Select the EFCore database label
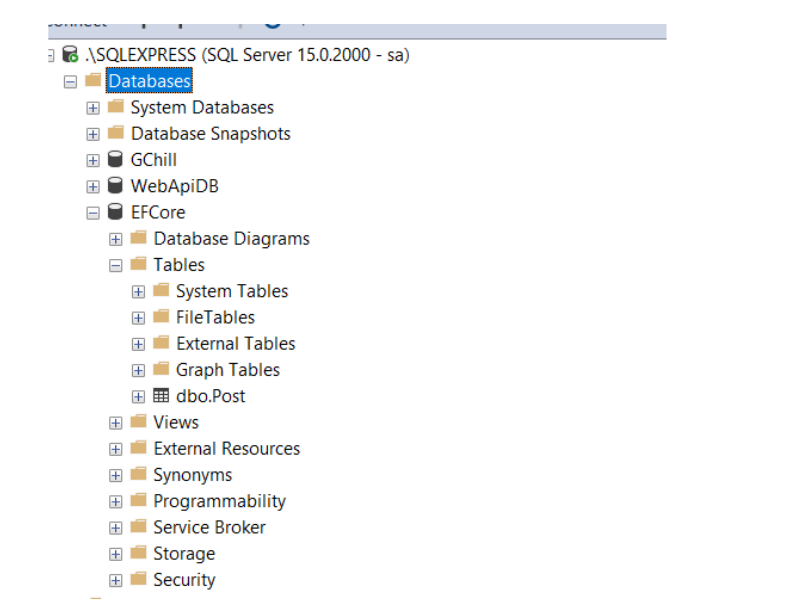 (158, 212)
